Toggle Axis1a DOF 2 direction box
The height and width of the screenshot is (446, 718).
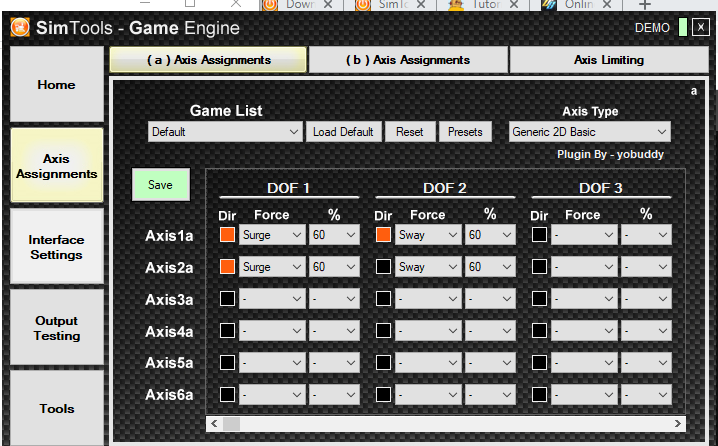[x=383, y=235]
